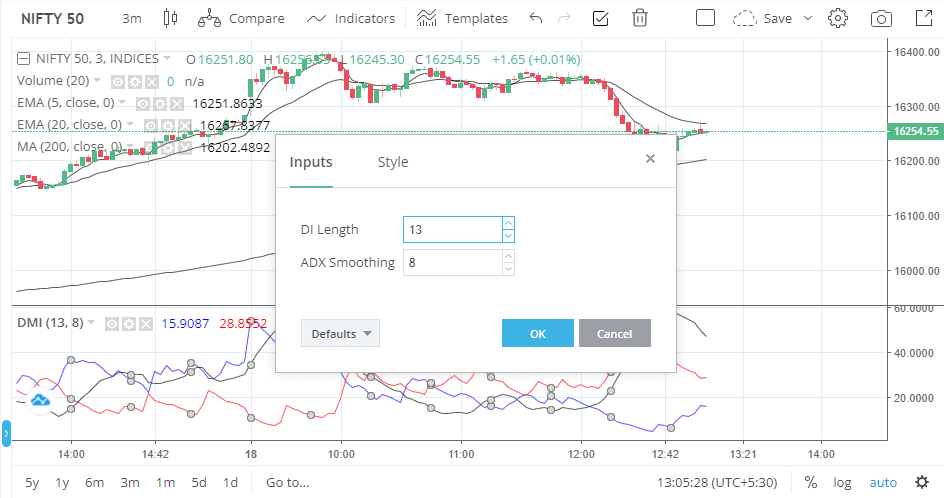Click the NIFTY 50 symbol name
Screen dimensions: 944x498
[52, 19]
